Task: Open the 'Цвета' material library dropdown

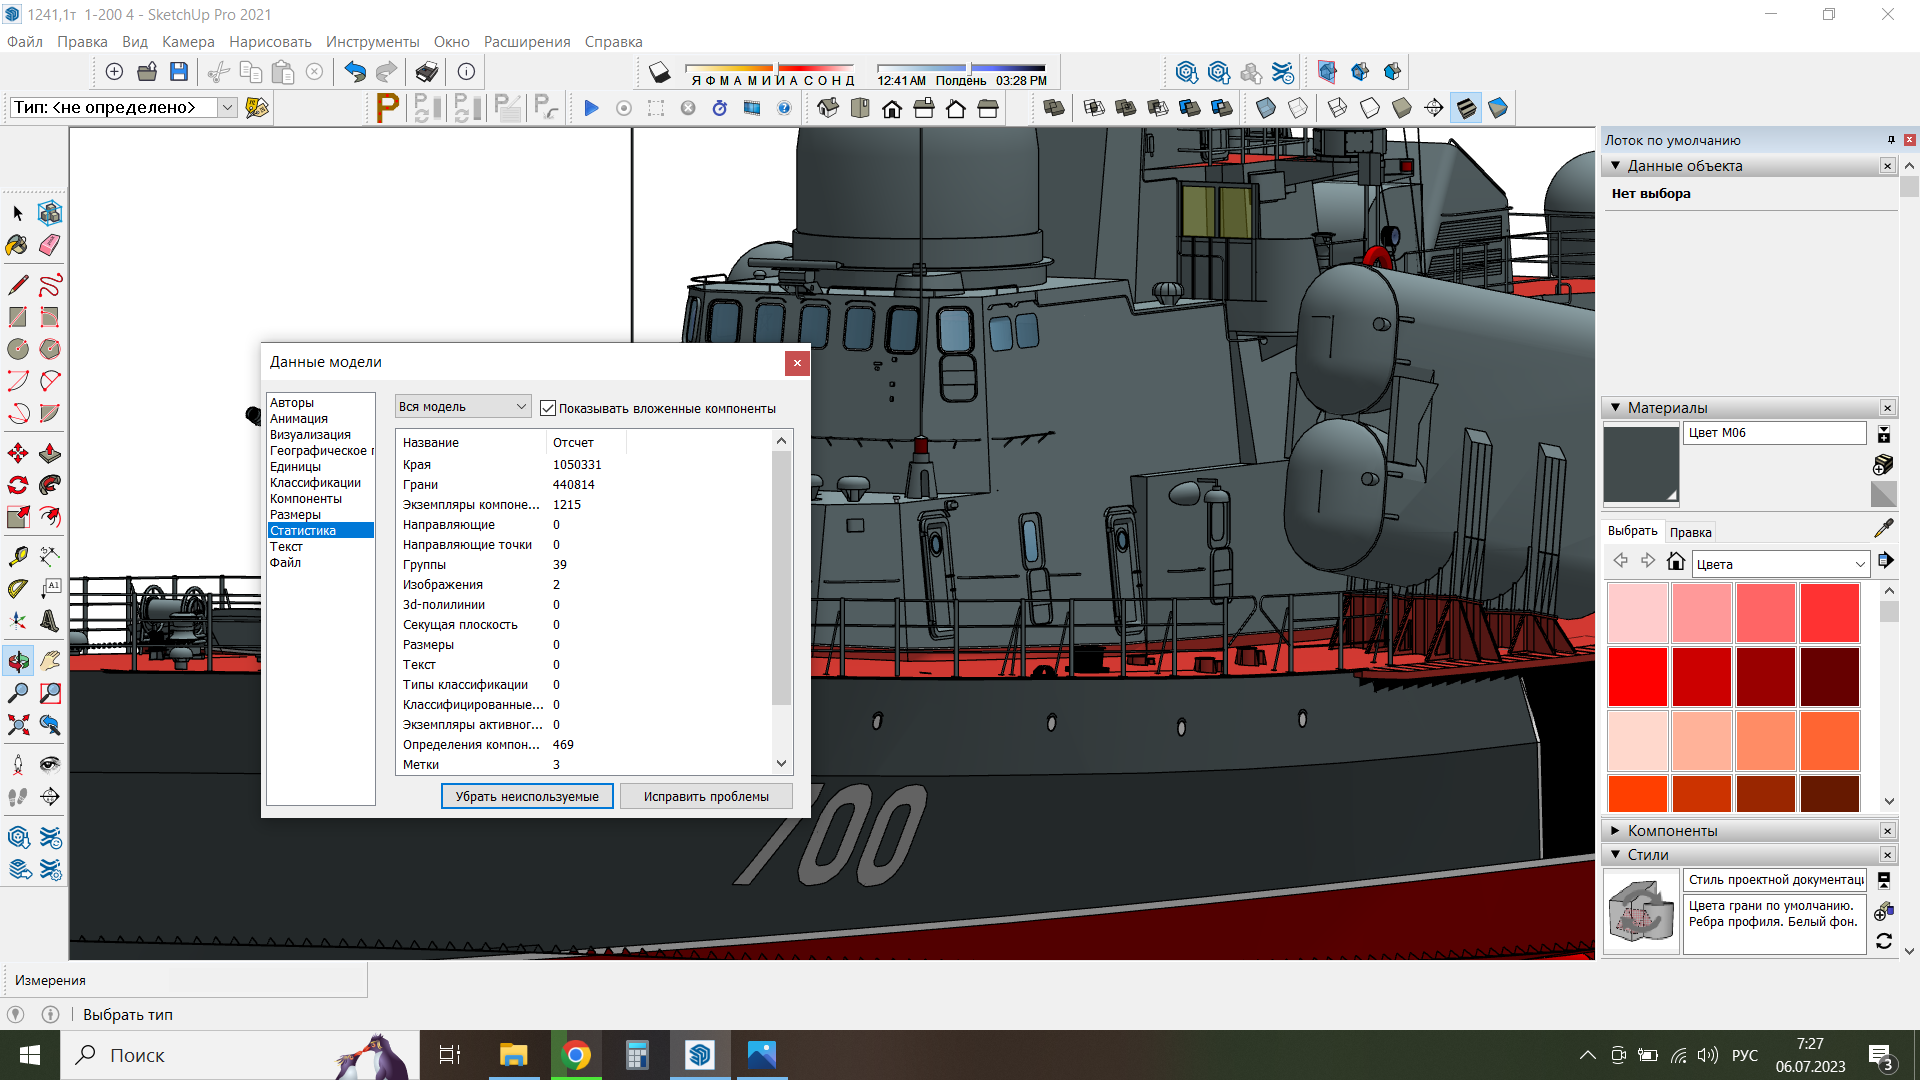Action: coord(1780,564)
